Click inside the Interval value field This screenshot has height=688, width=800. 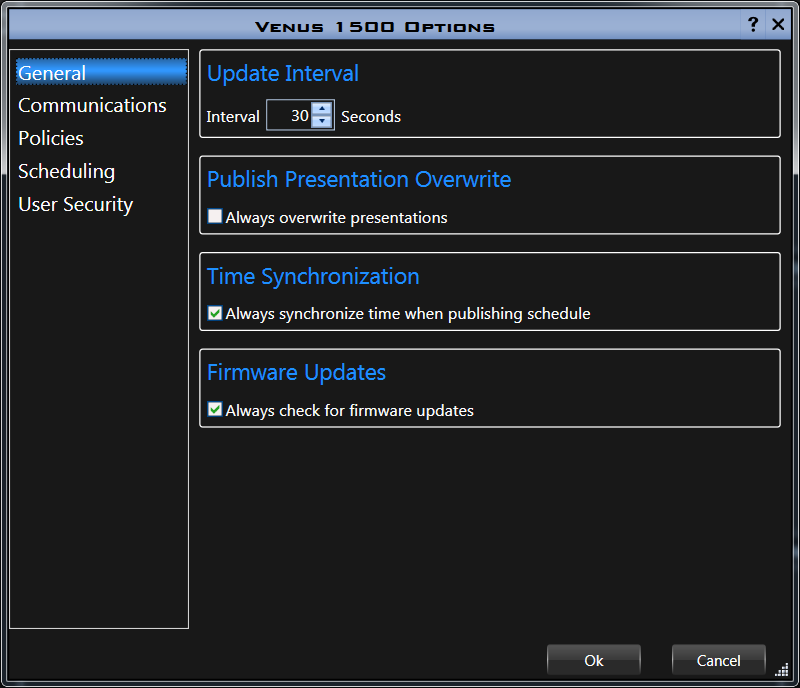tap(289, 116)
